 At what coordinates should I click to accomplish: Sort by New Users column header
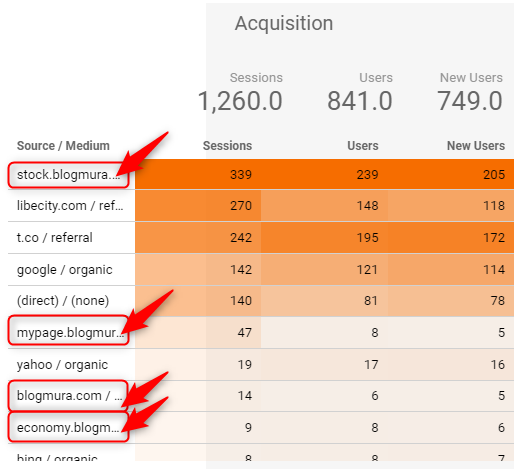click(476, 146)
